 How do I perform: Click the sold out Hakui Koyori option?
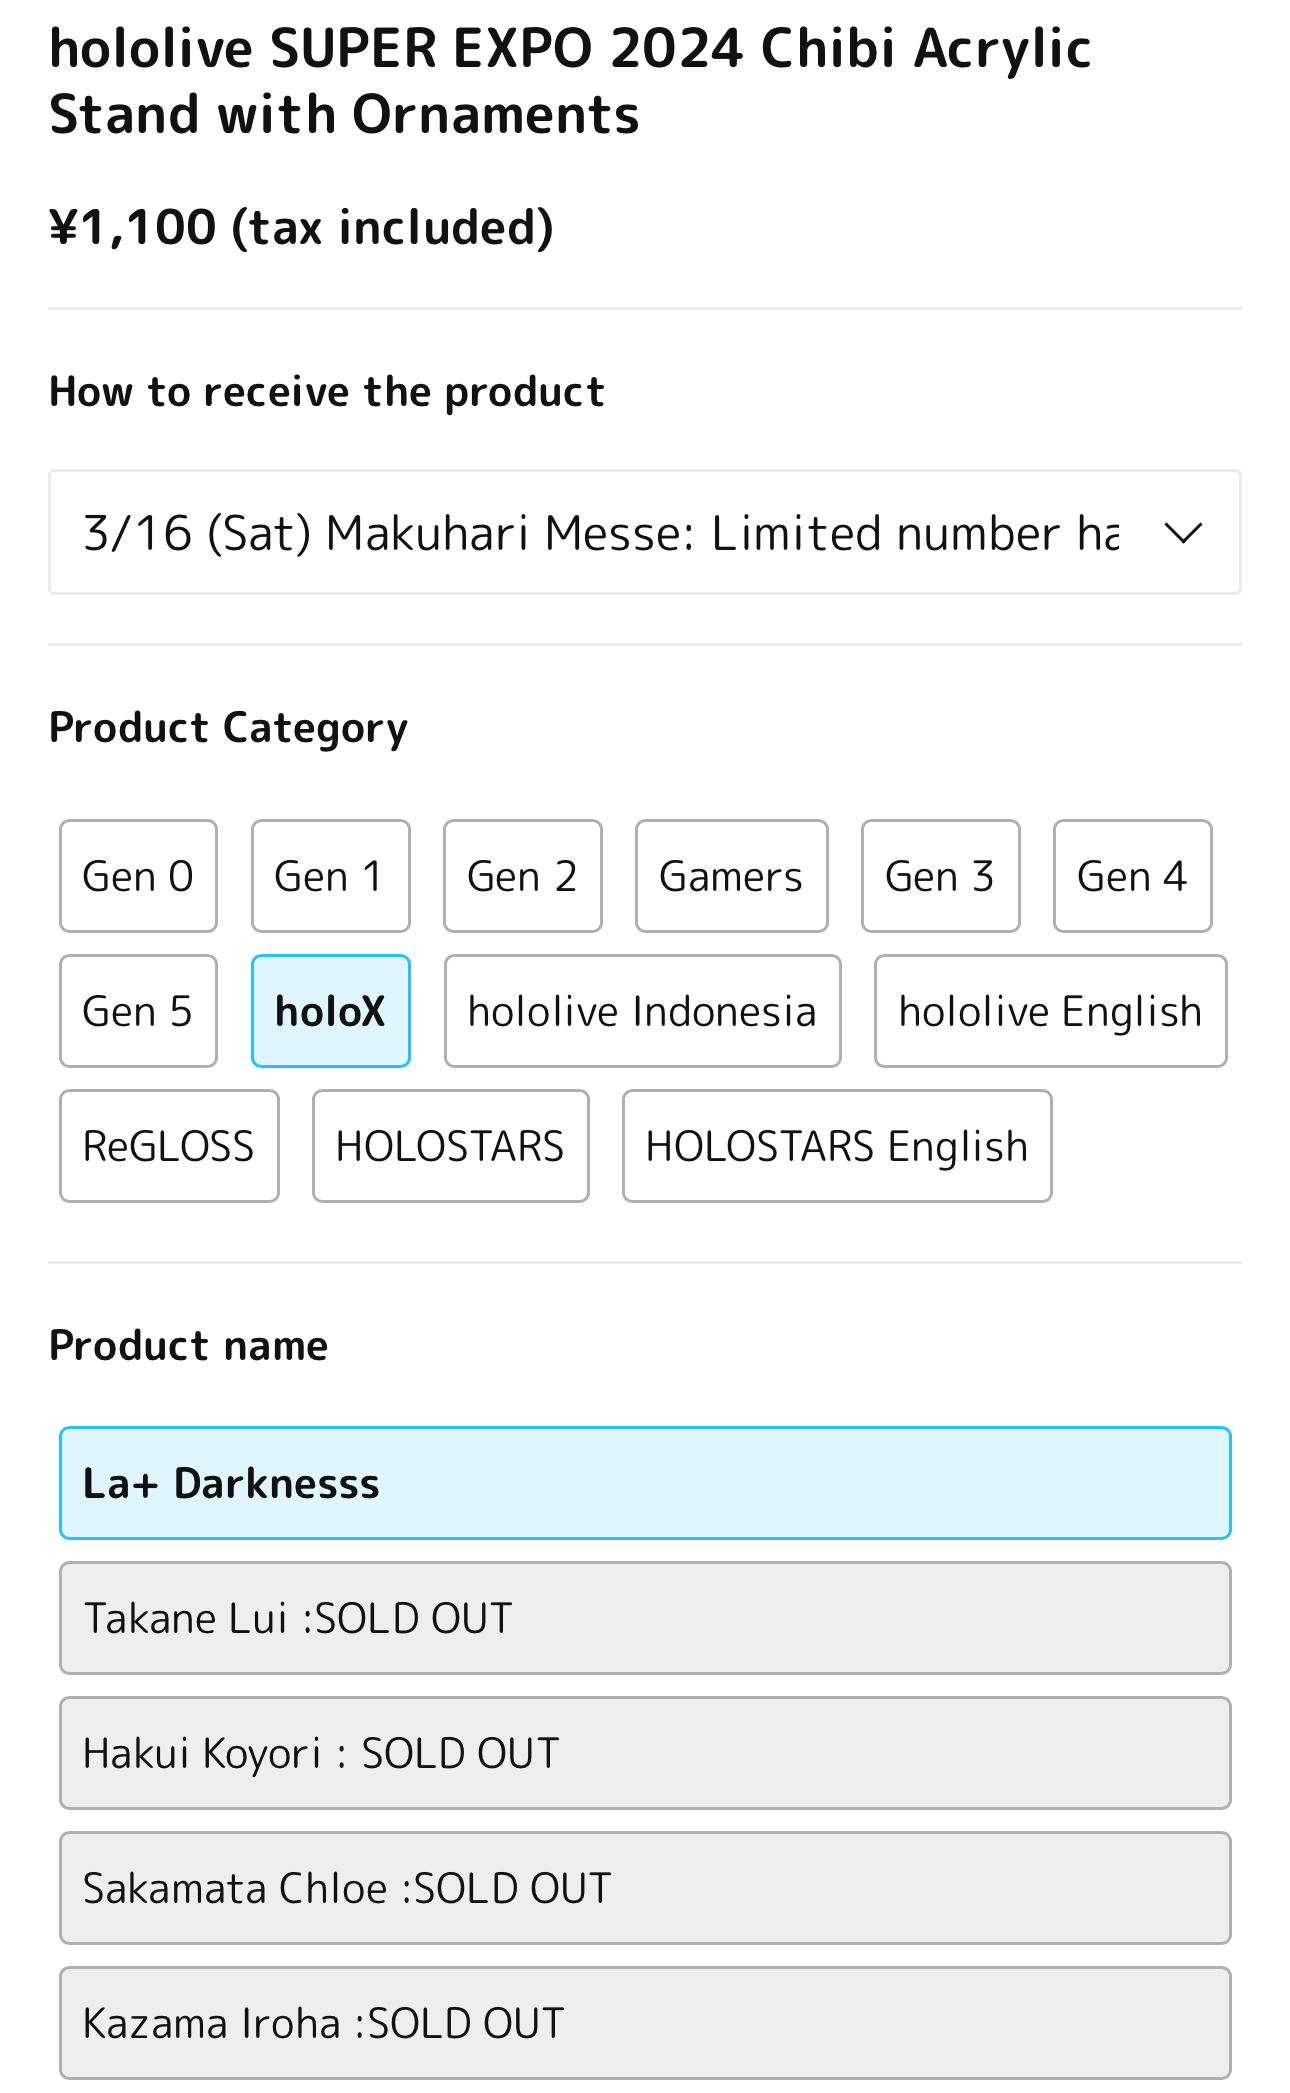point(645,1753)
